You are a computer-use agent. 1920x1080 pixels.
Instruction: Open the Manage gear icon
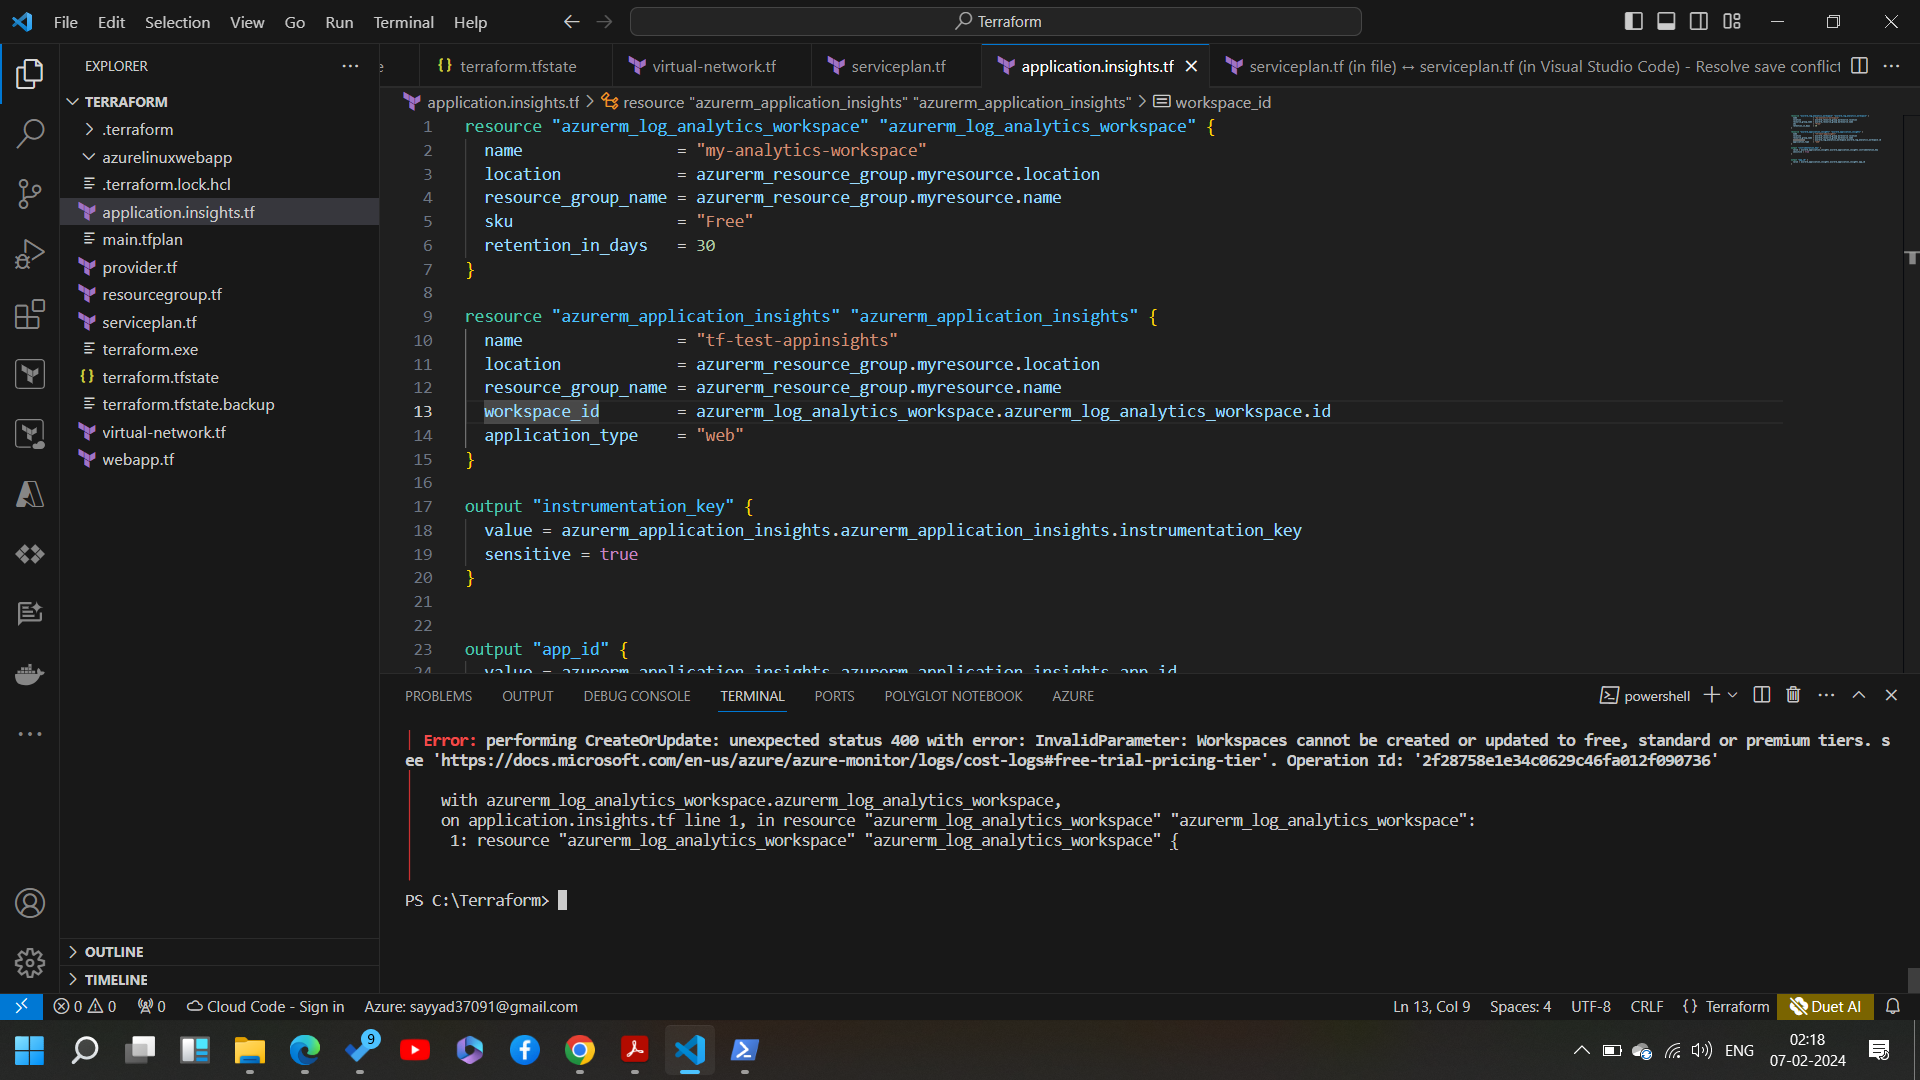click(x=30, y=963)
